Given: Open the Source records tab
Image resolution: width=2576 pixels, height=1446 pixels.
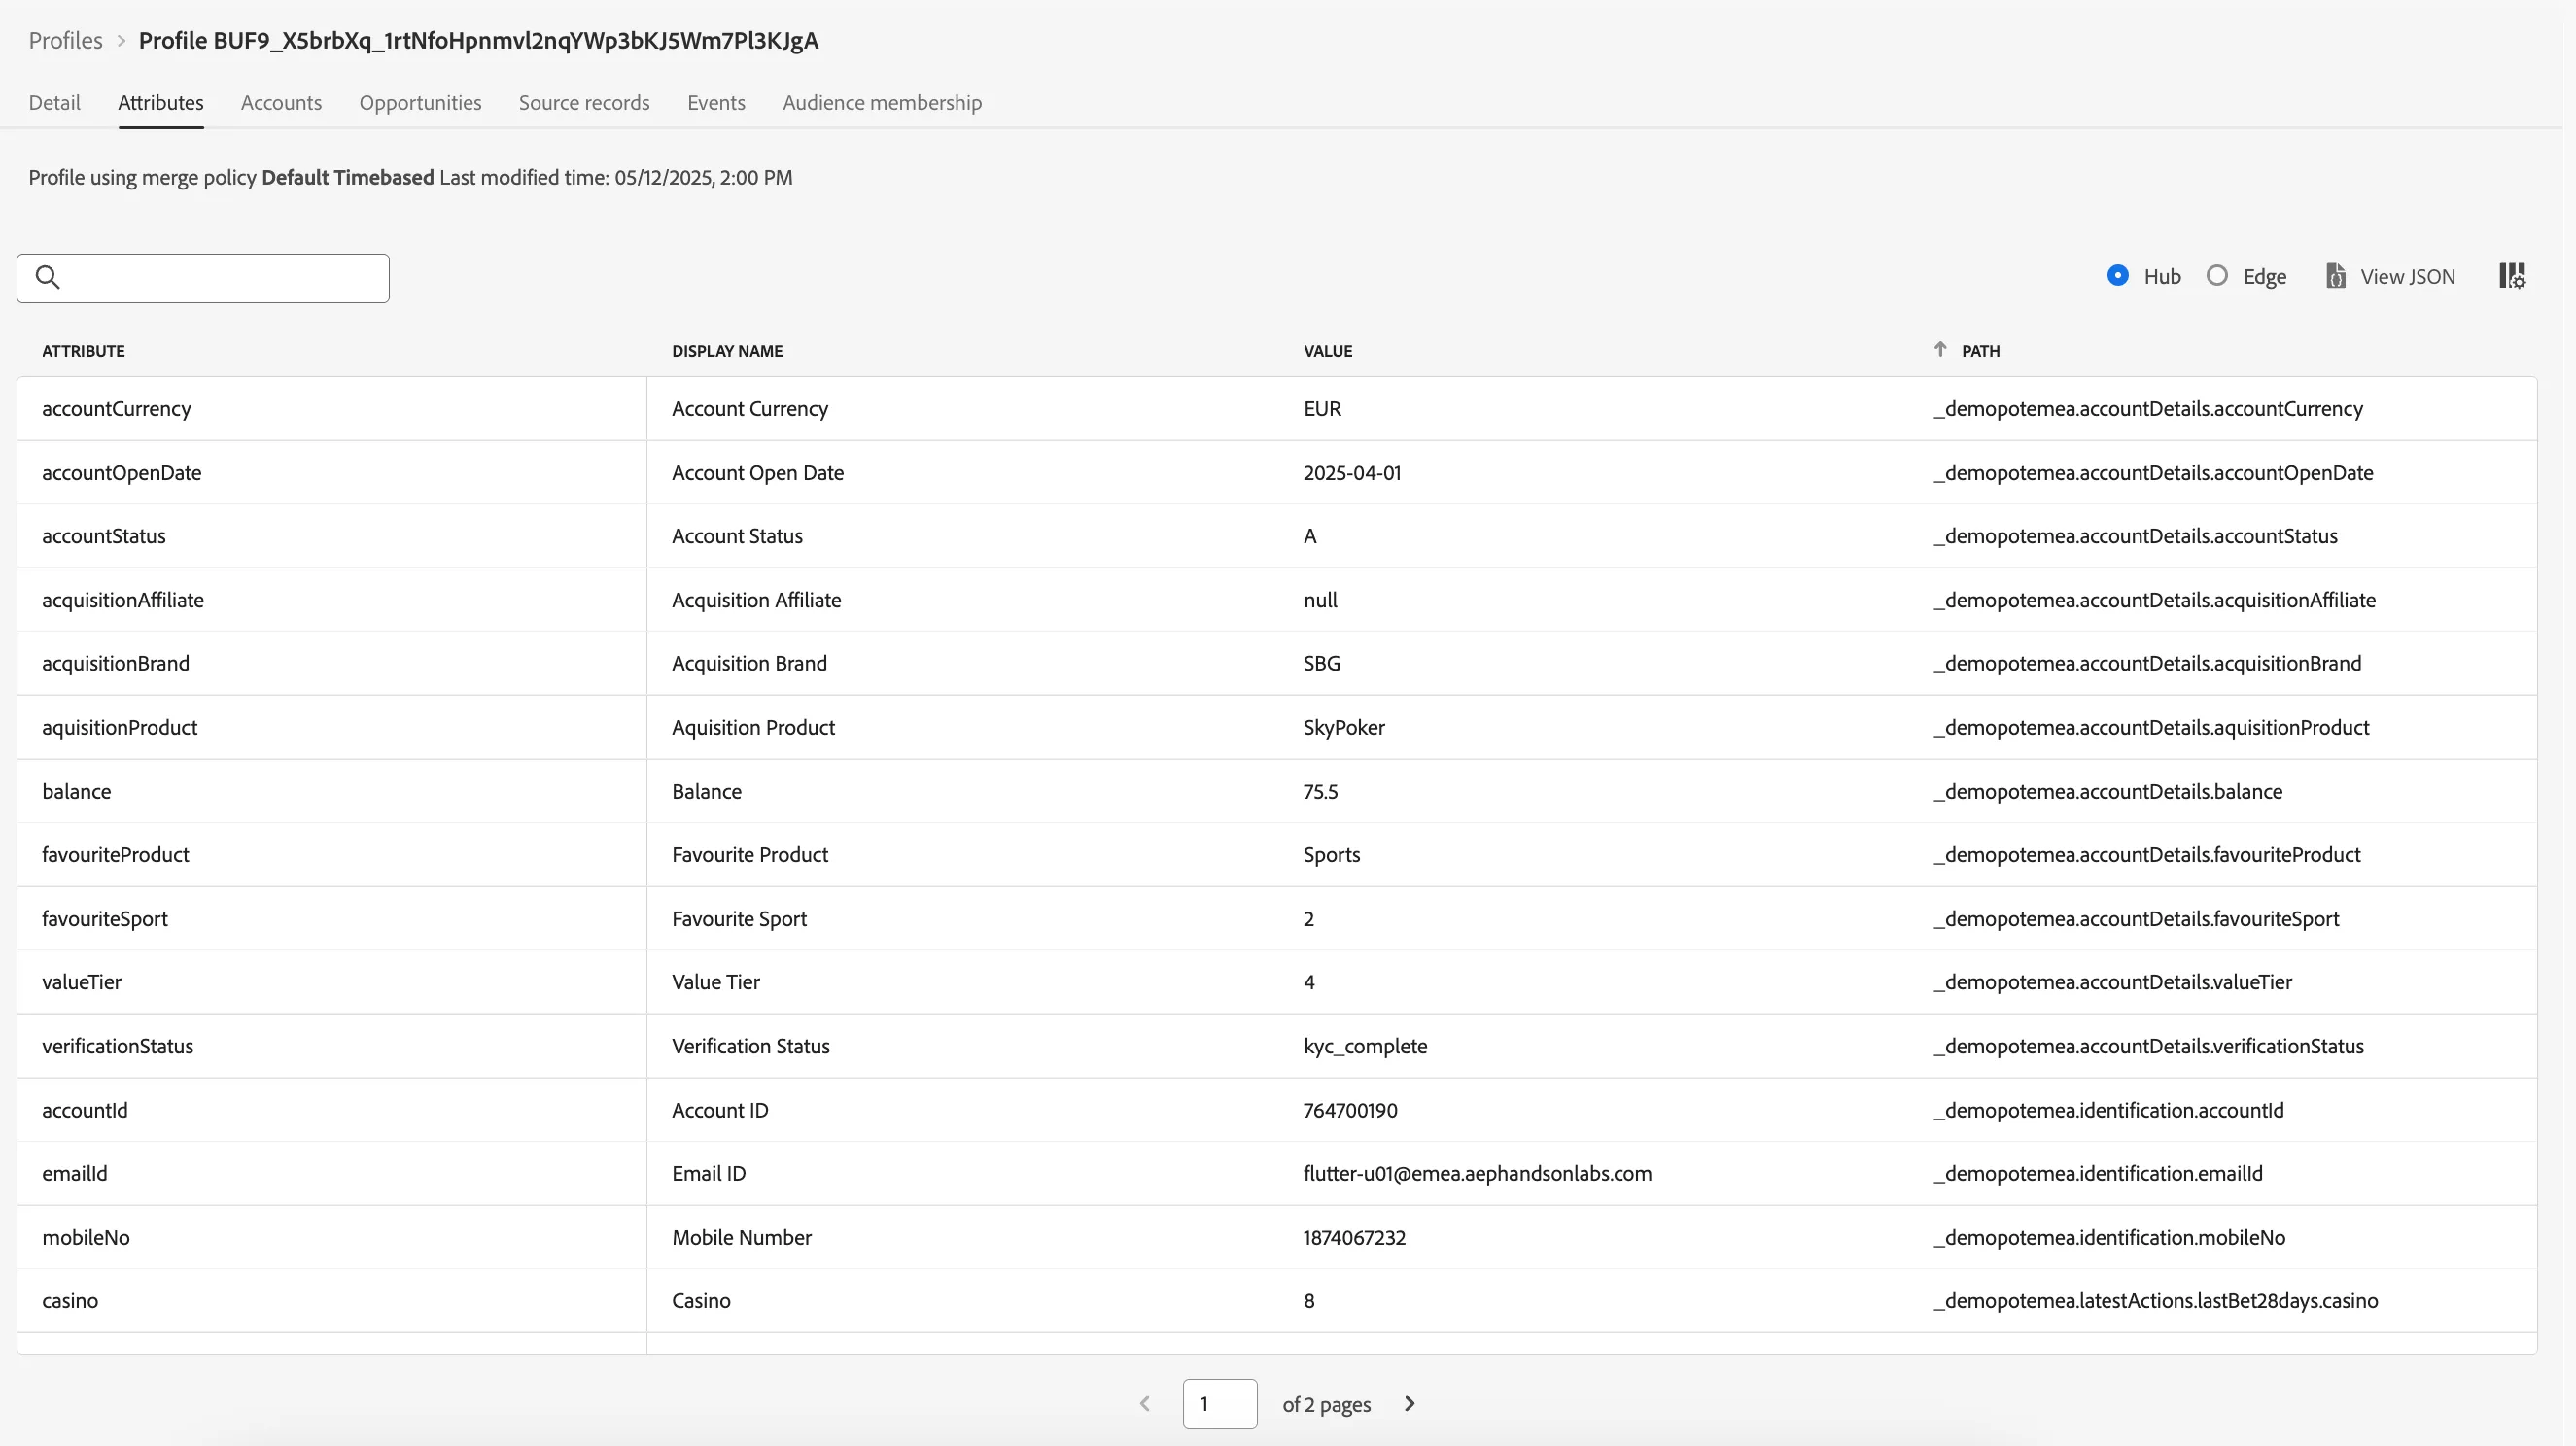Looking at the screenshot, I should [584, 102].
